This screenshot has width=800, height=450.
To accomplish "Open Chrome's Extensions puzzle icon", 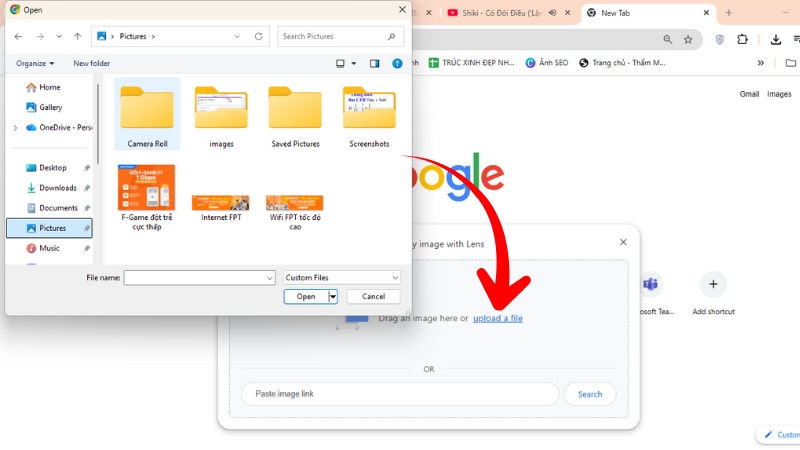I will (x=742, y=40).
